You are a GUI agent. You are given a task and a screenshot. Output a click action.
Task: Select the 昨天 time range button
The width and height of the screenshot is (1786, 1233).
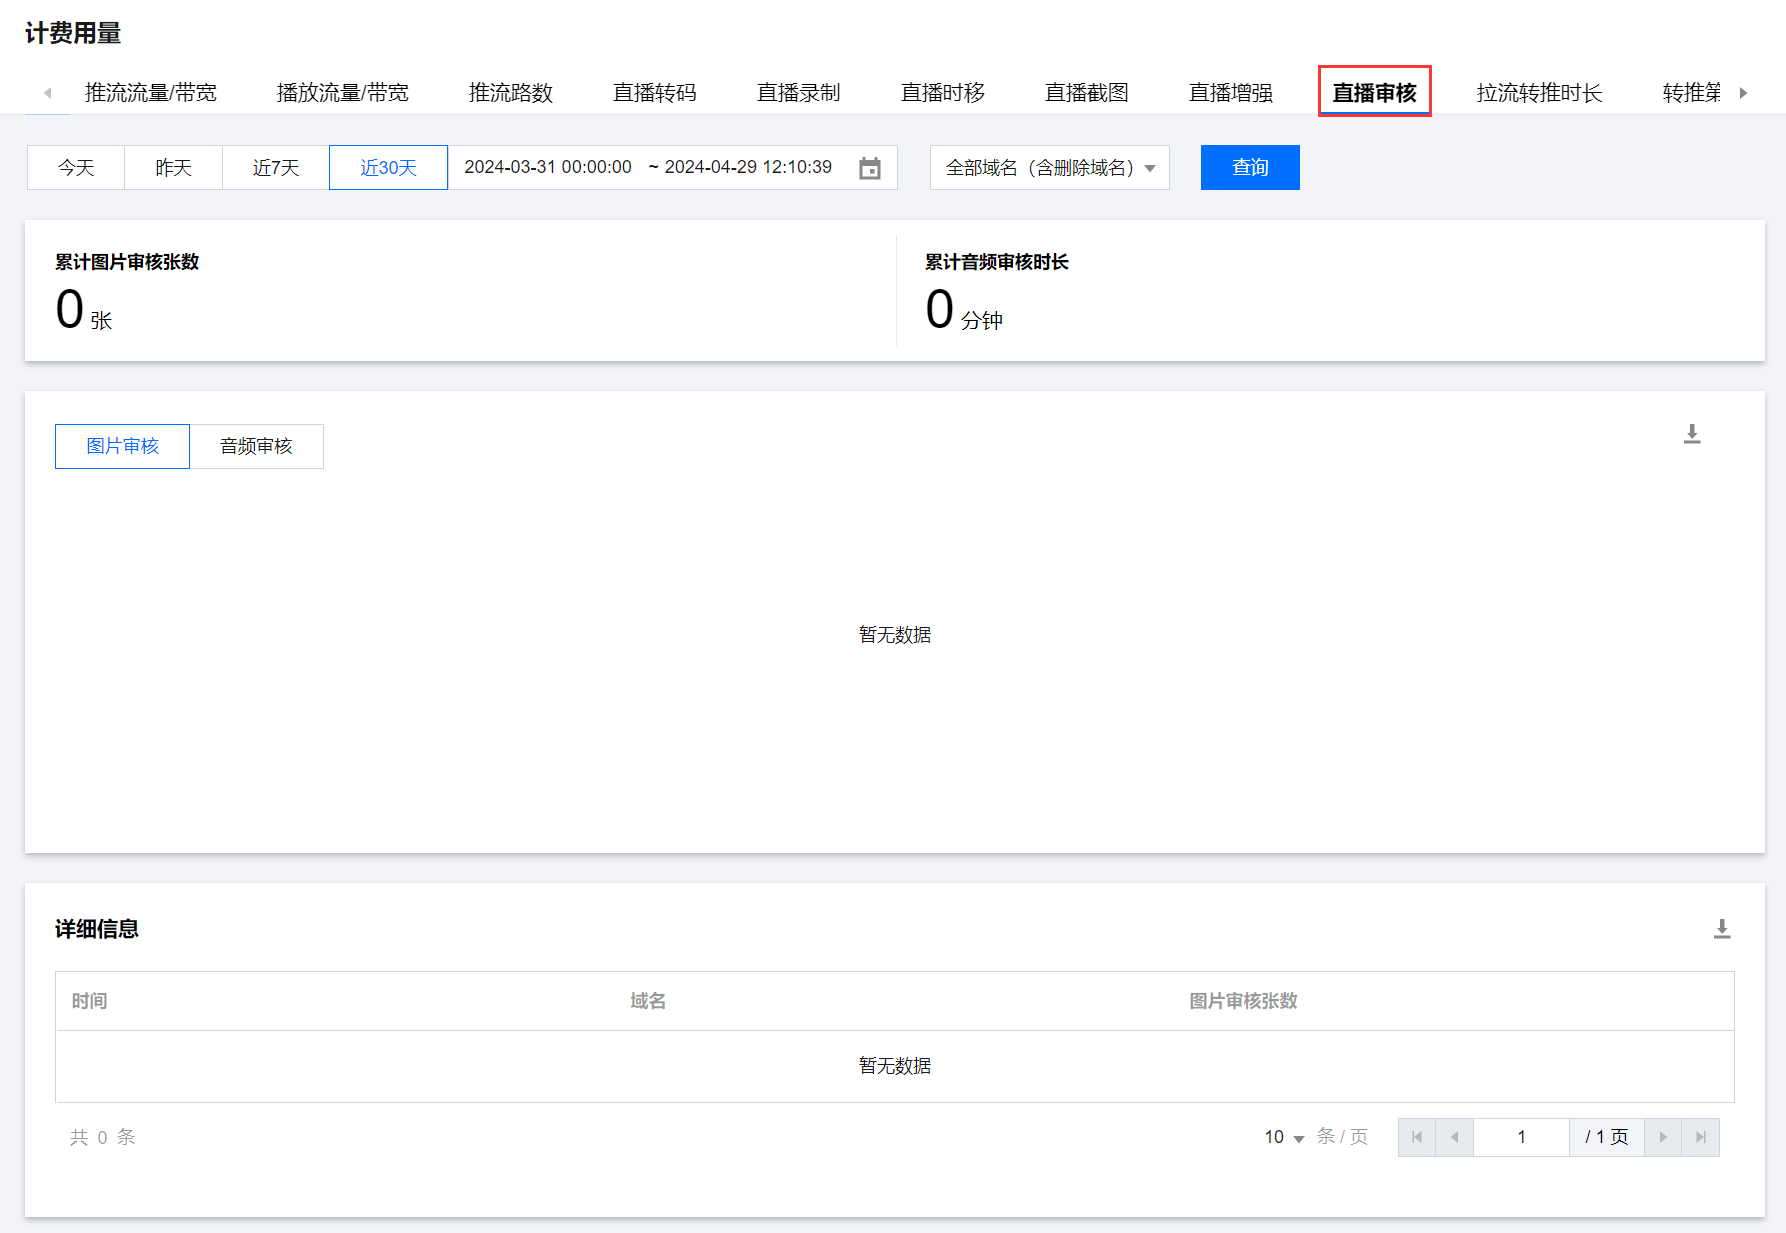(173, 168)
